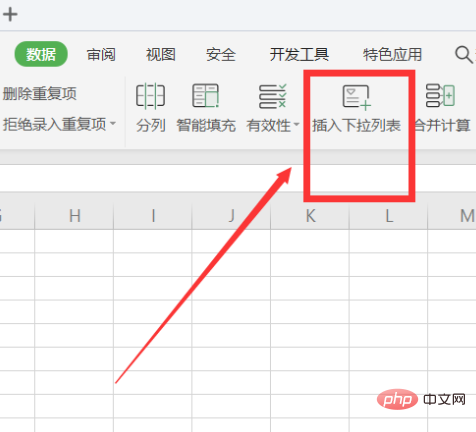Click the 合并计算 consolidate icon
The height and width of the screenshot is (432, 476).
[x=440, y=95]
